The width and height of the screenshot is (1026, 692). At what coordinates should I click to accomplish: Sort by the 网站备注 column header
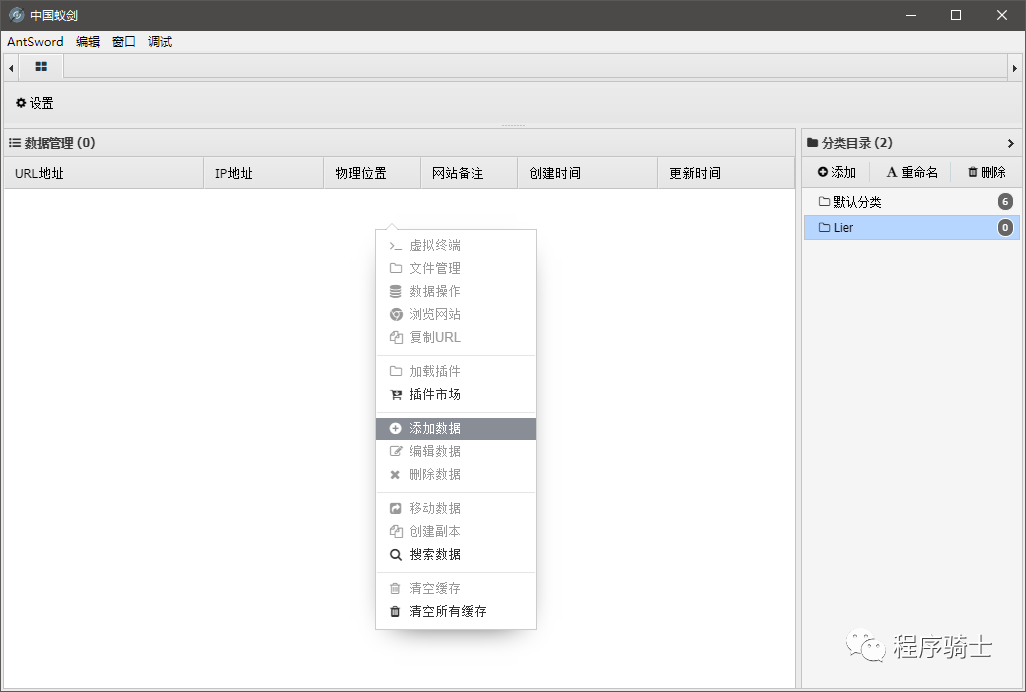click(x=469, y=173)
